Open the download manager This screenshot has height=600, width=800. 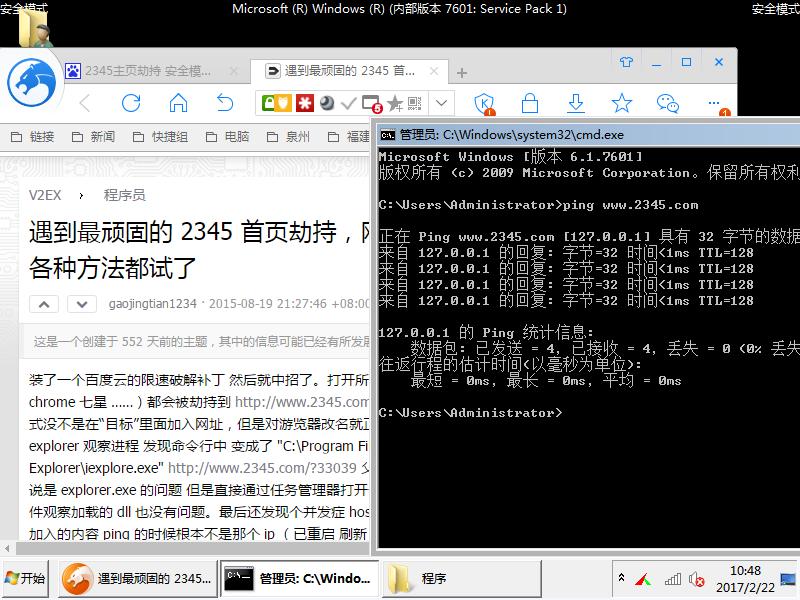click(575, 103)
